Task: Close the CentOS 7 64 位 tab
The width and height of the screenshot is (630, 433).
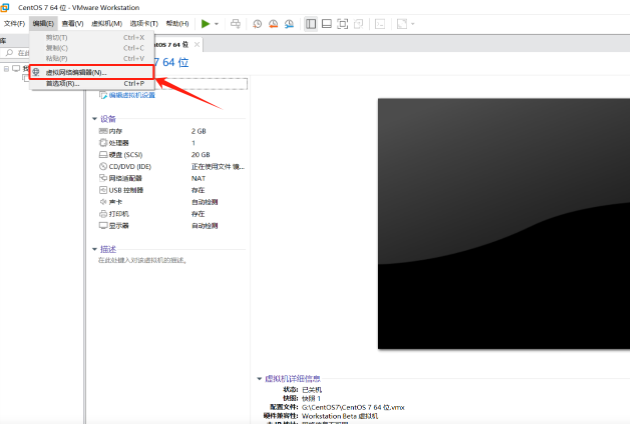Action: click(x=197, y=45)
